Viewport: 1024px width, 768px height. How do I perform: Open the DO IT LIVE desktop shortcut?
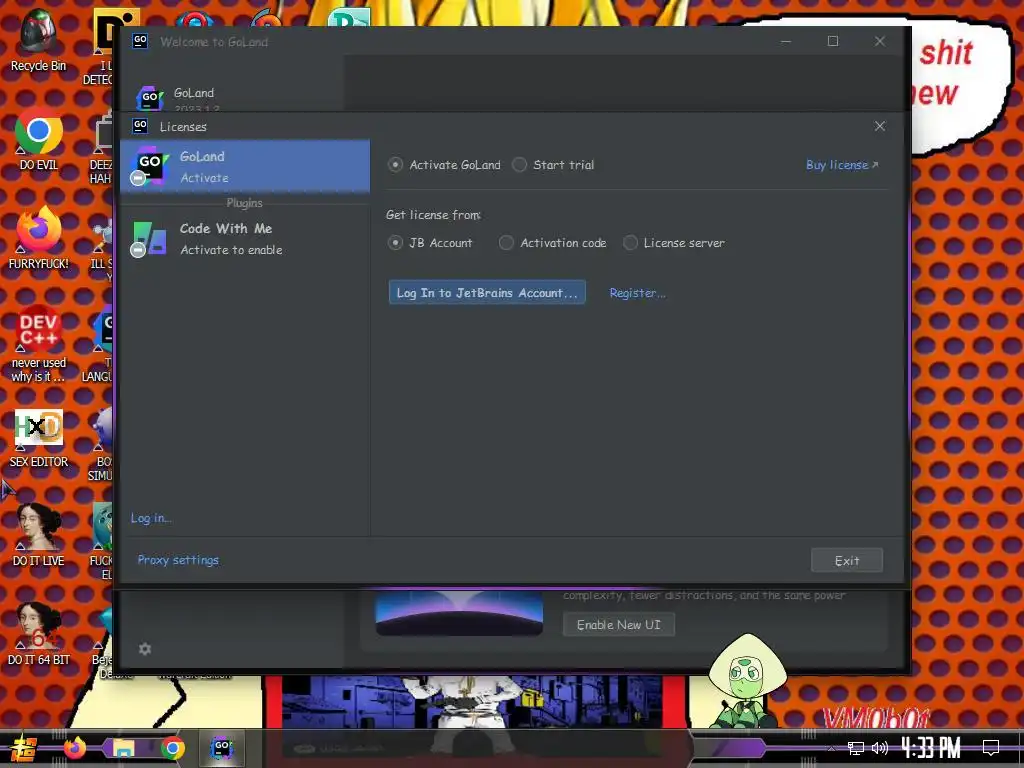click(x=39, y=536)
